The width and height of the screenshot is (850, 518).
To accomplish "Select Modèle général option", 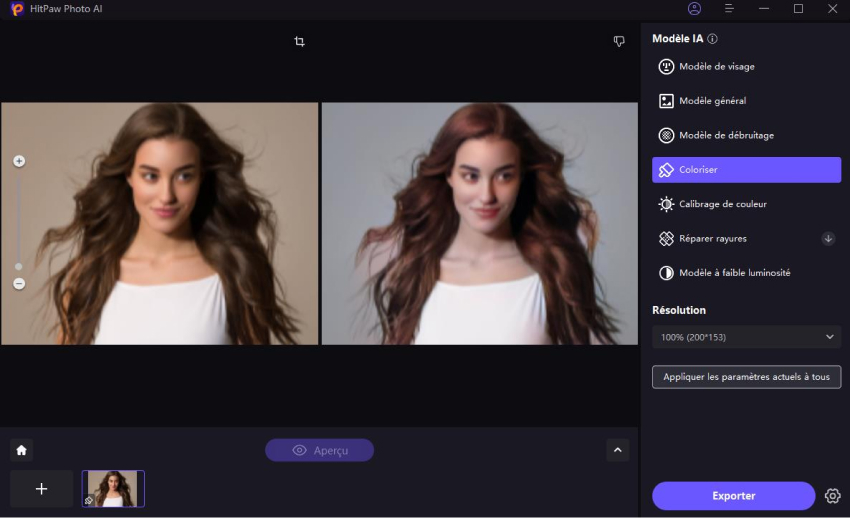I will coord(712,101).
